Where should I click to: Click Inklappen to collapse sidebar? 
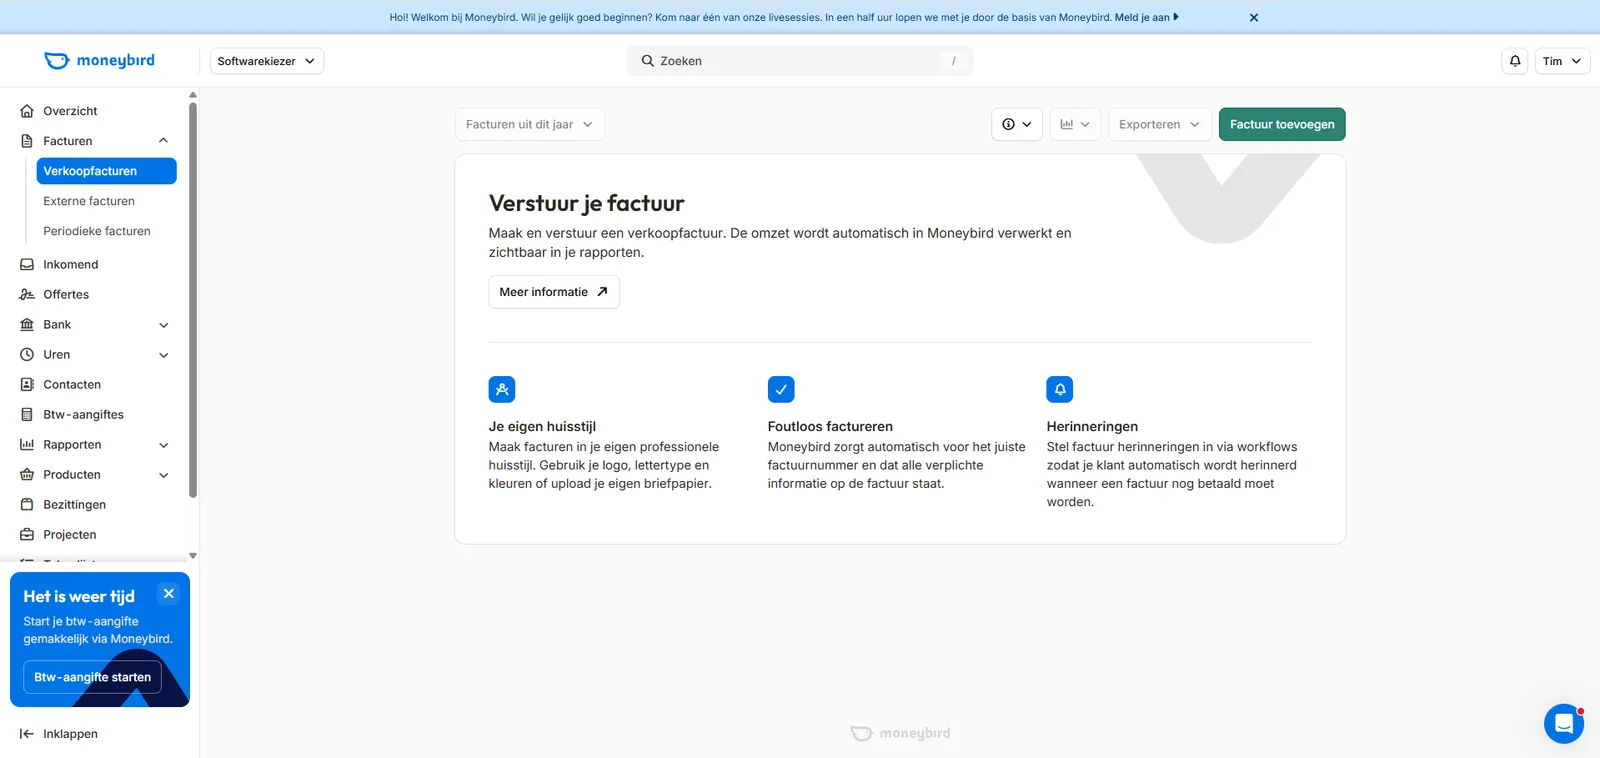[x=70, y=733]
